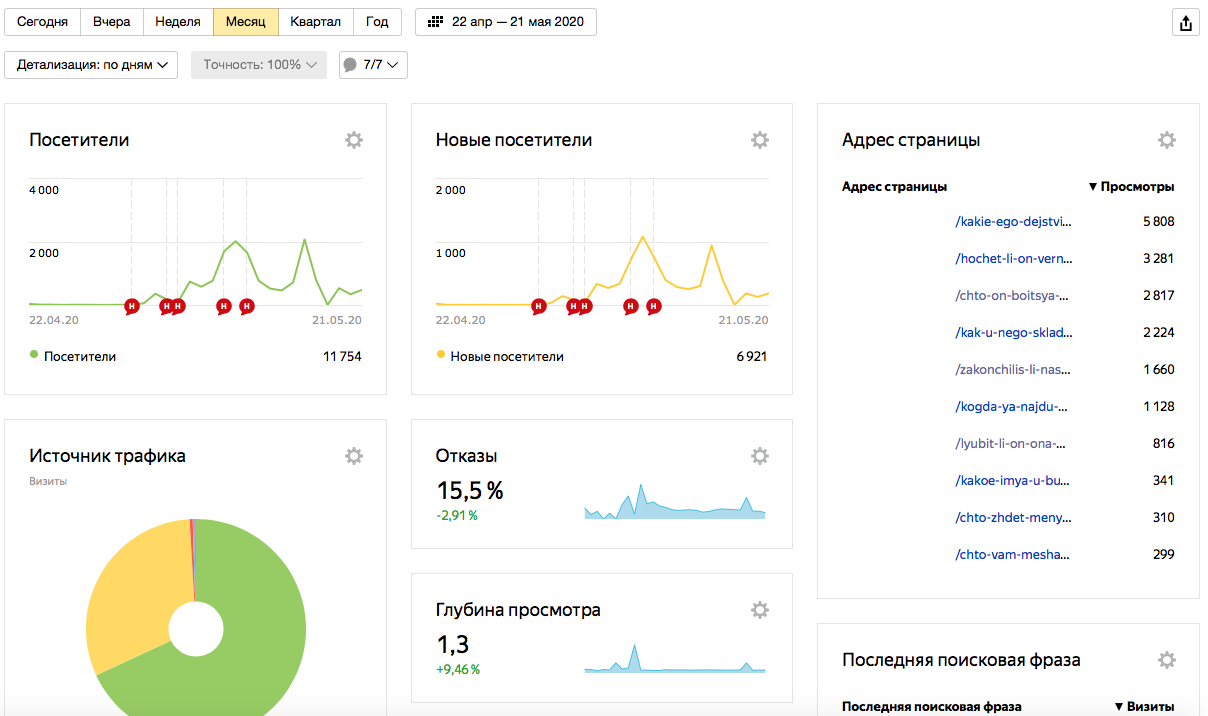The height and width of the screenshot is (716, 1208).
Task: Open the /hochet-li-on-vern page link
Action: pyautogui.click(x=1014, y=258)
